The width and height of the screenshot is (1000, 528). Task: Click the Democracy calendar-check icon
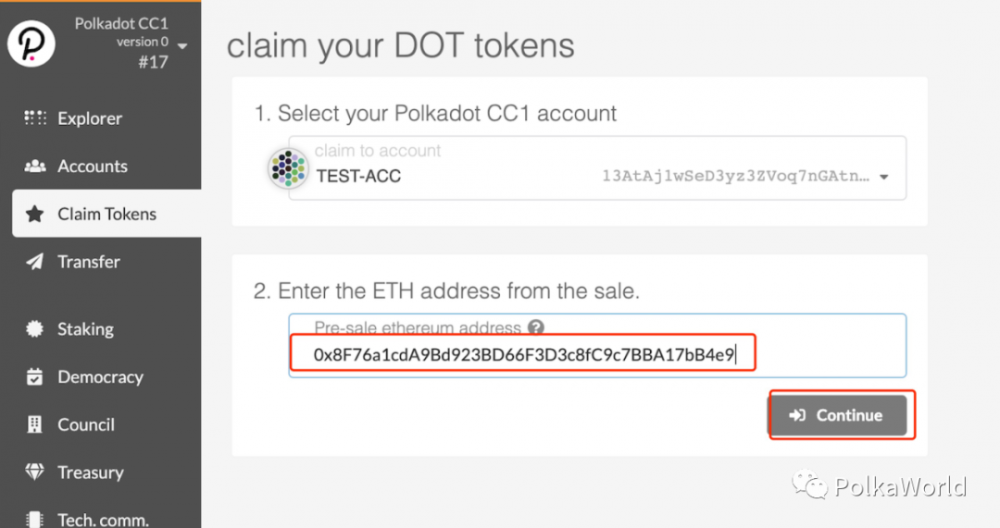pos(35,377)
